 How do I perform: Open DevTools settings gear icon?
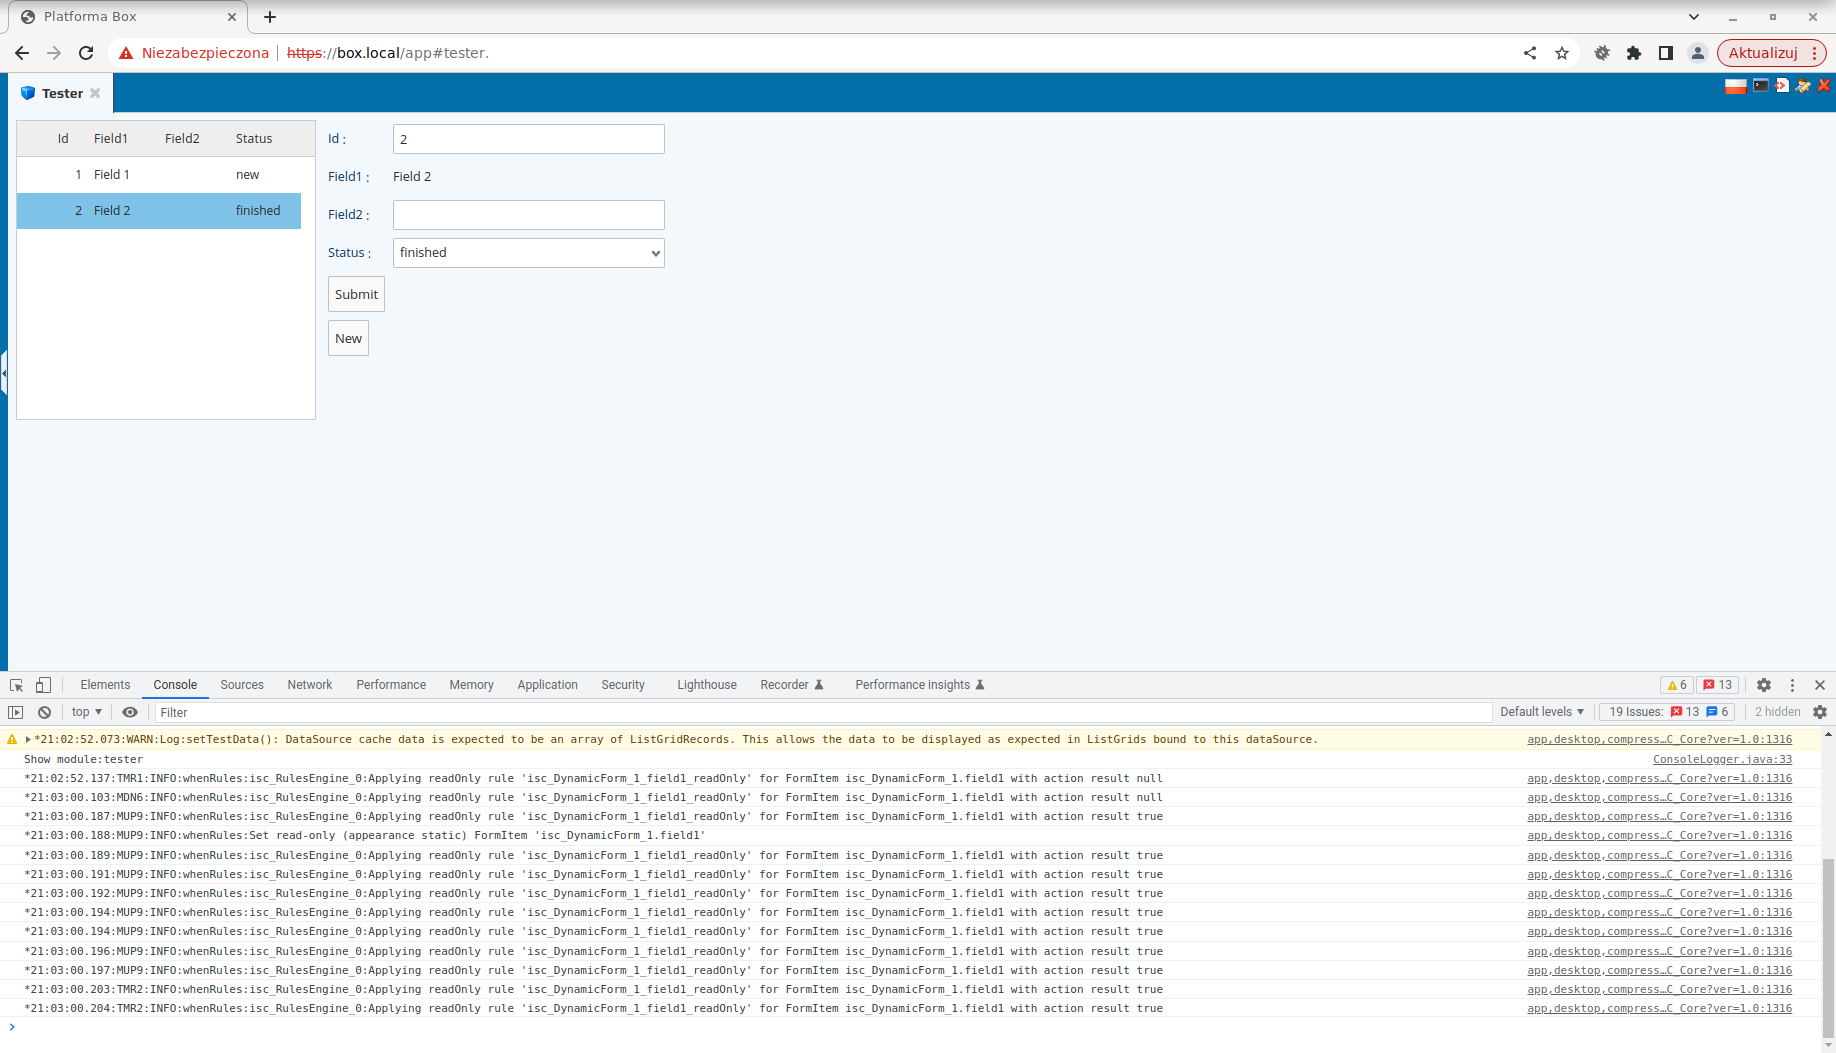1764,685
